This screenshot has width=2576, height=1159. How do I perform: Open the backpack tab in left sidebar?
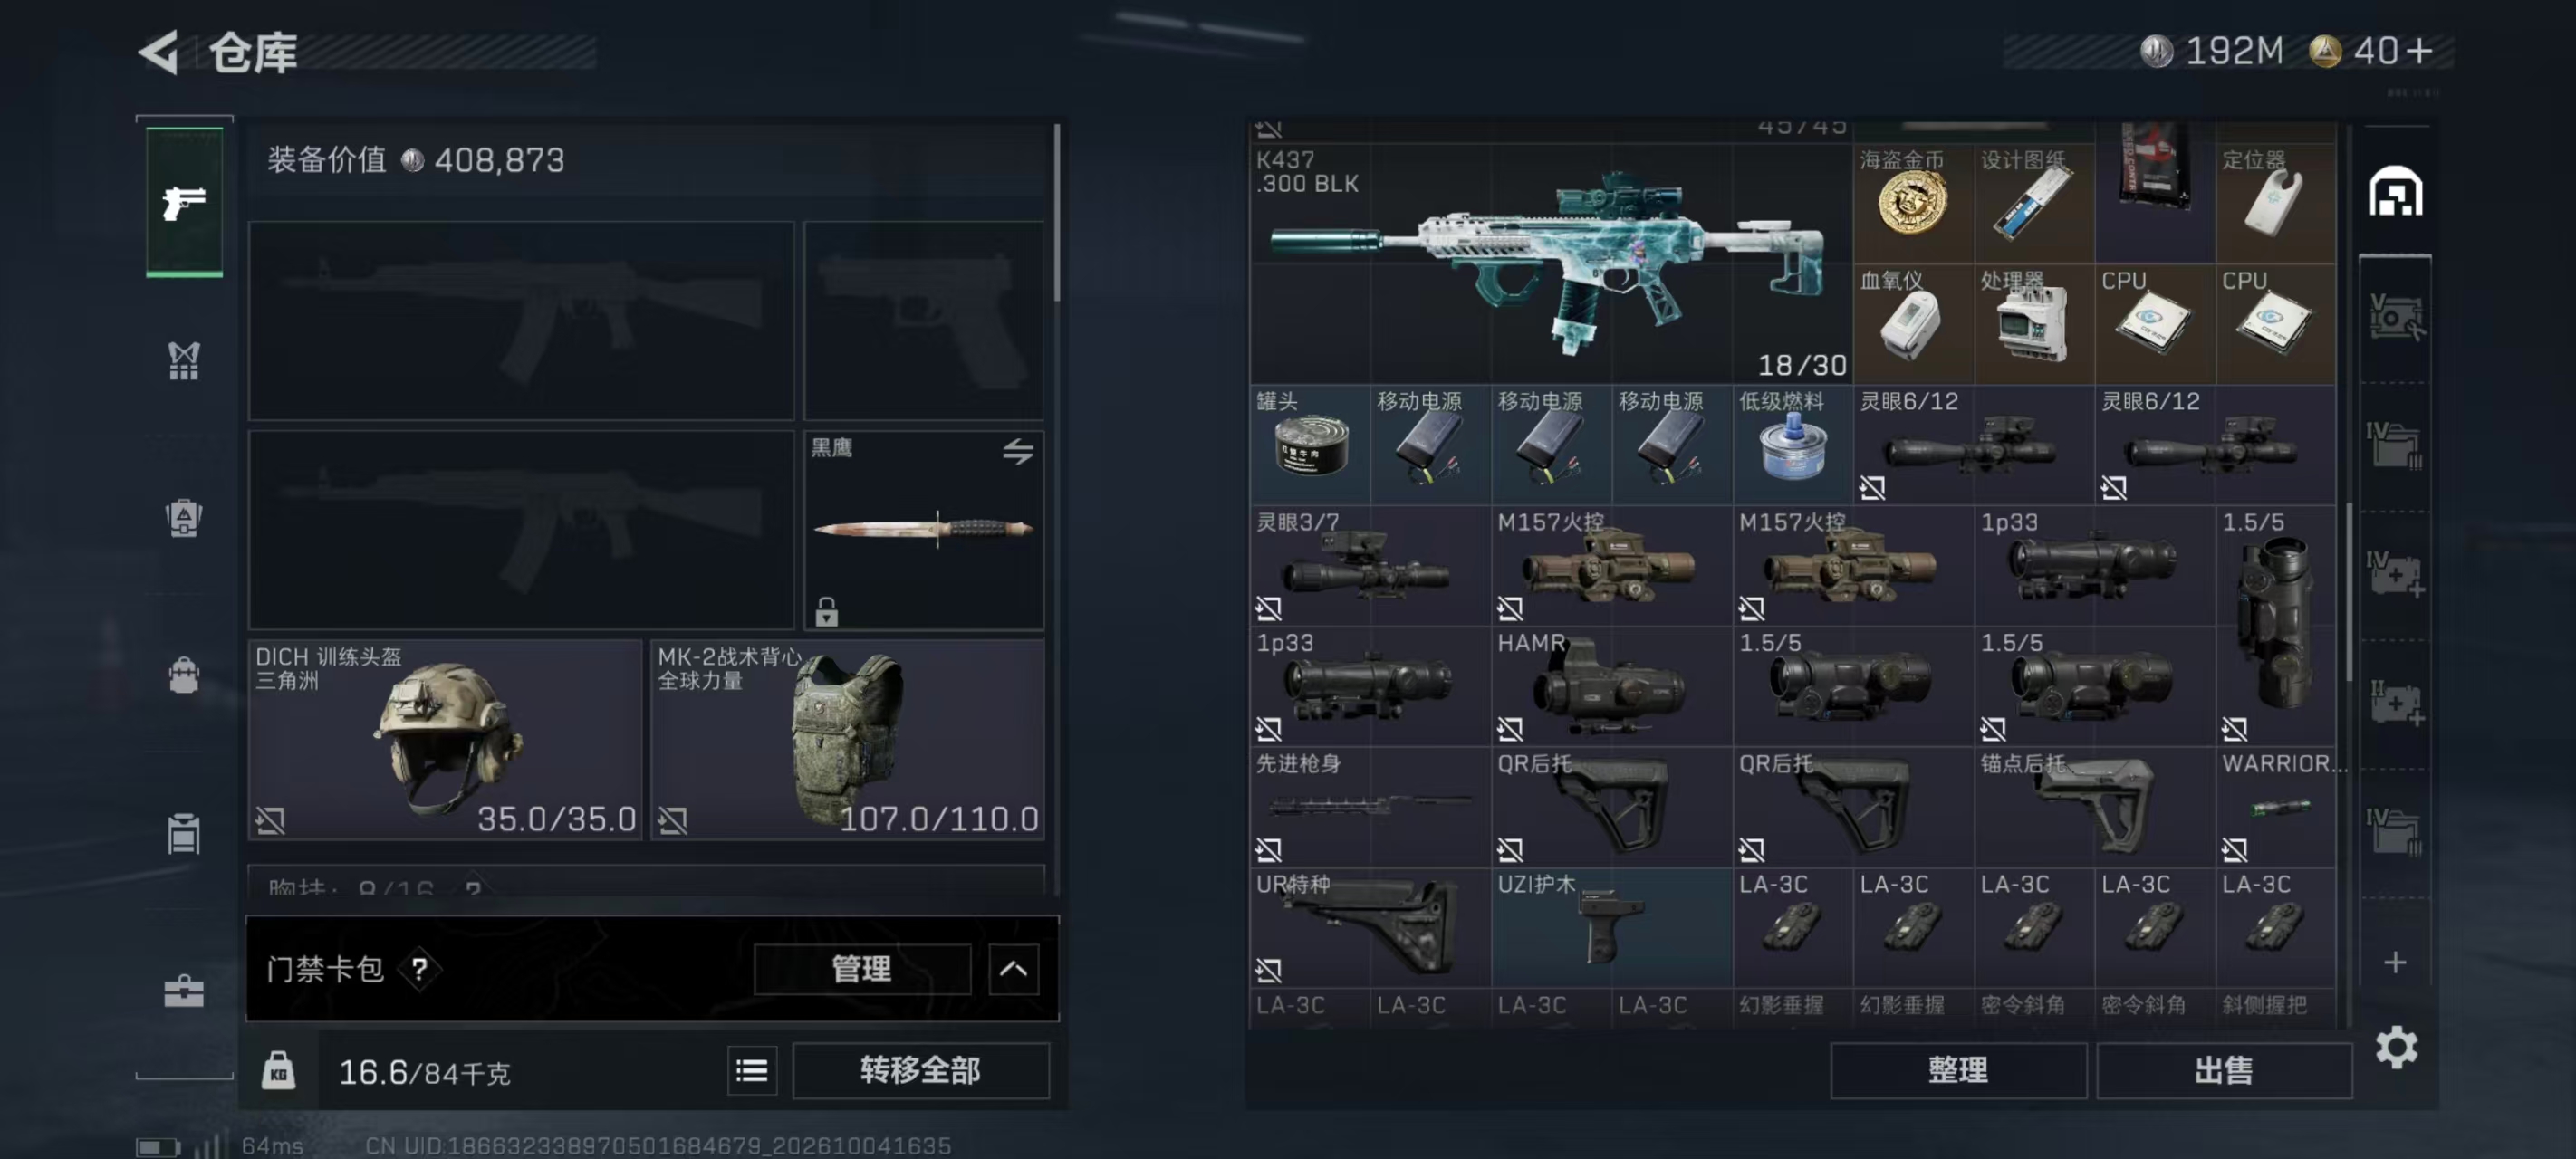coord(184,517)
